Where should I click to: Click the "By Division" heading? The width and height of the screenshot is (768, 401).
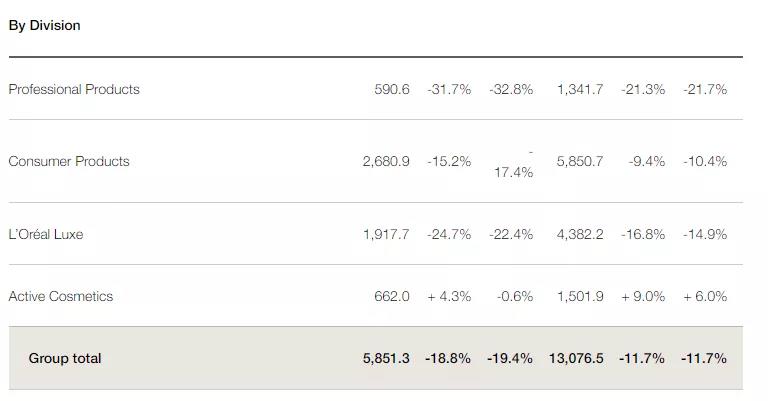click(x=44, y=25)
